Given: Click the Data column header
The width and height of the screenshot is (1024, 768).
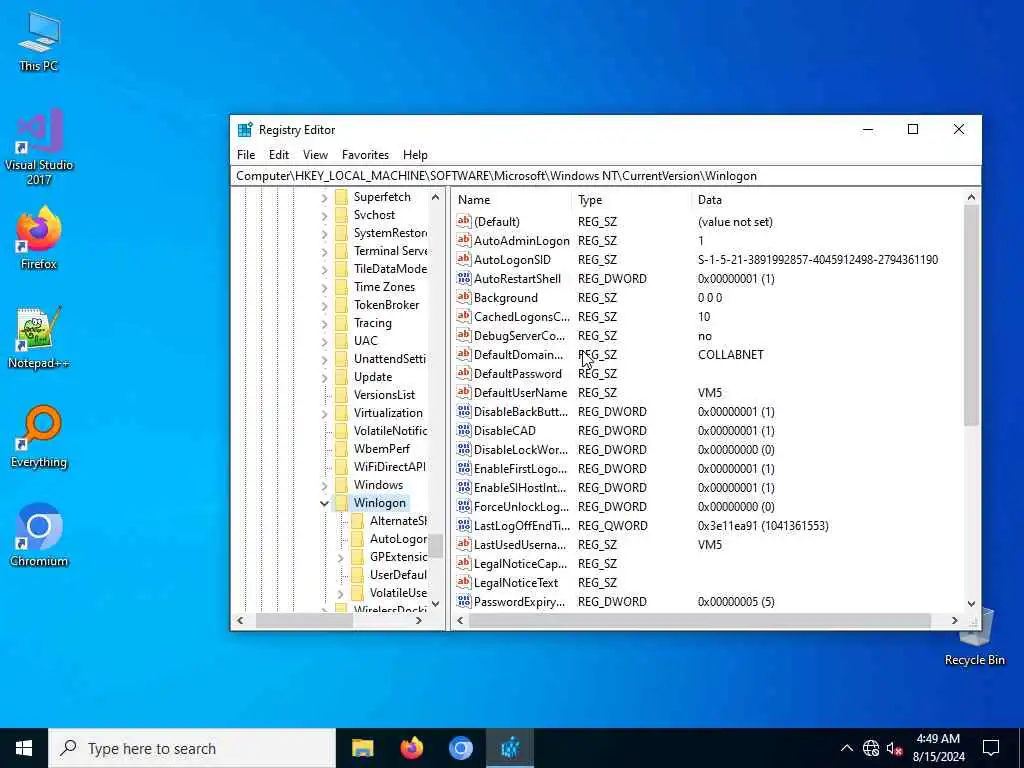Looking at the screenshot, I should point(826,200).
